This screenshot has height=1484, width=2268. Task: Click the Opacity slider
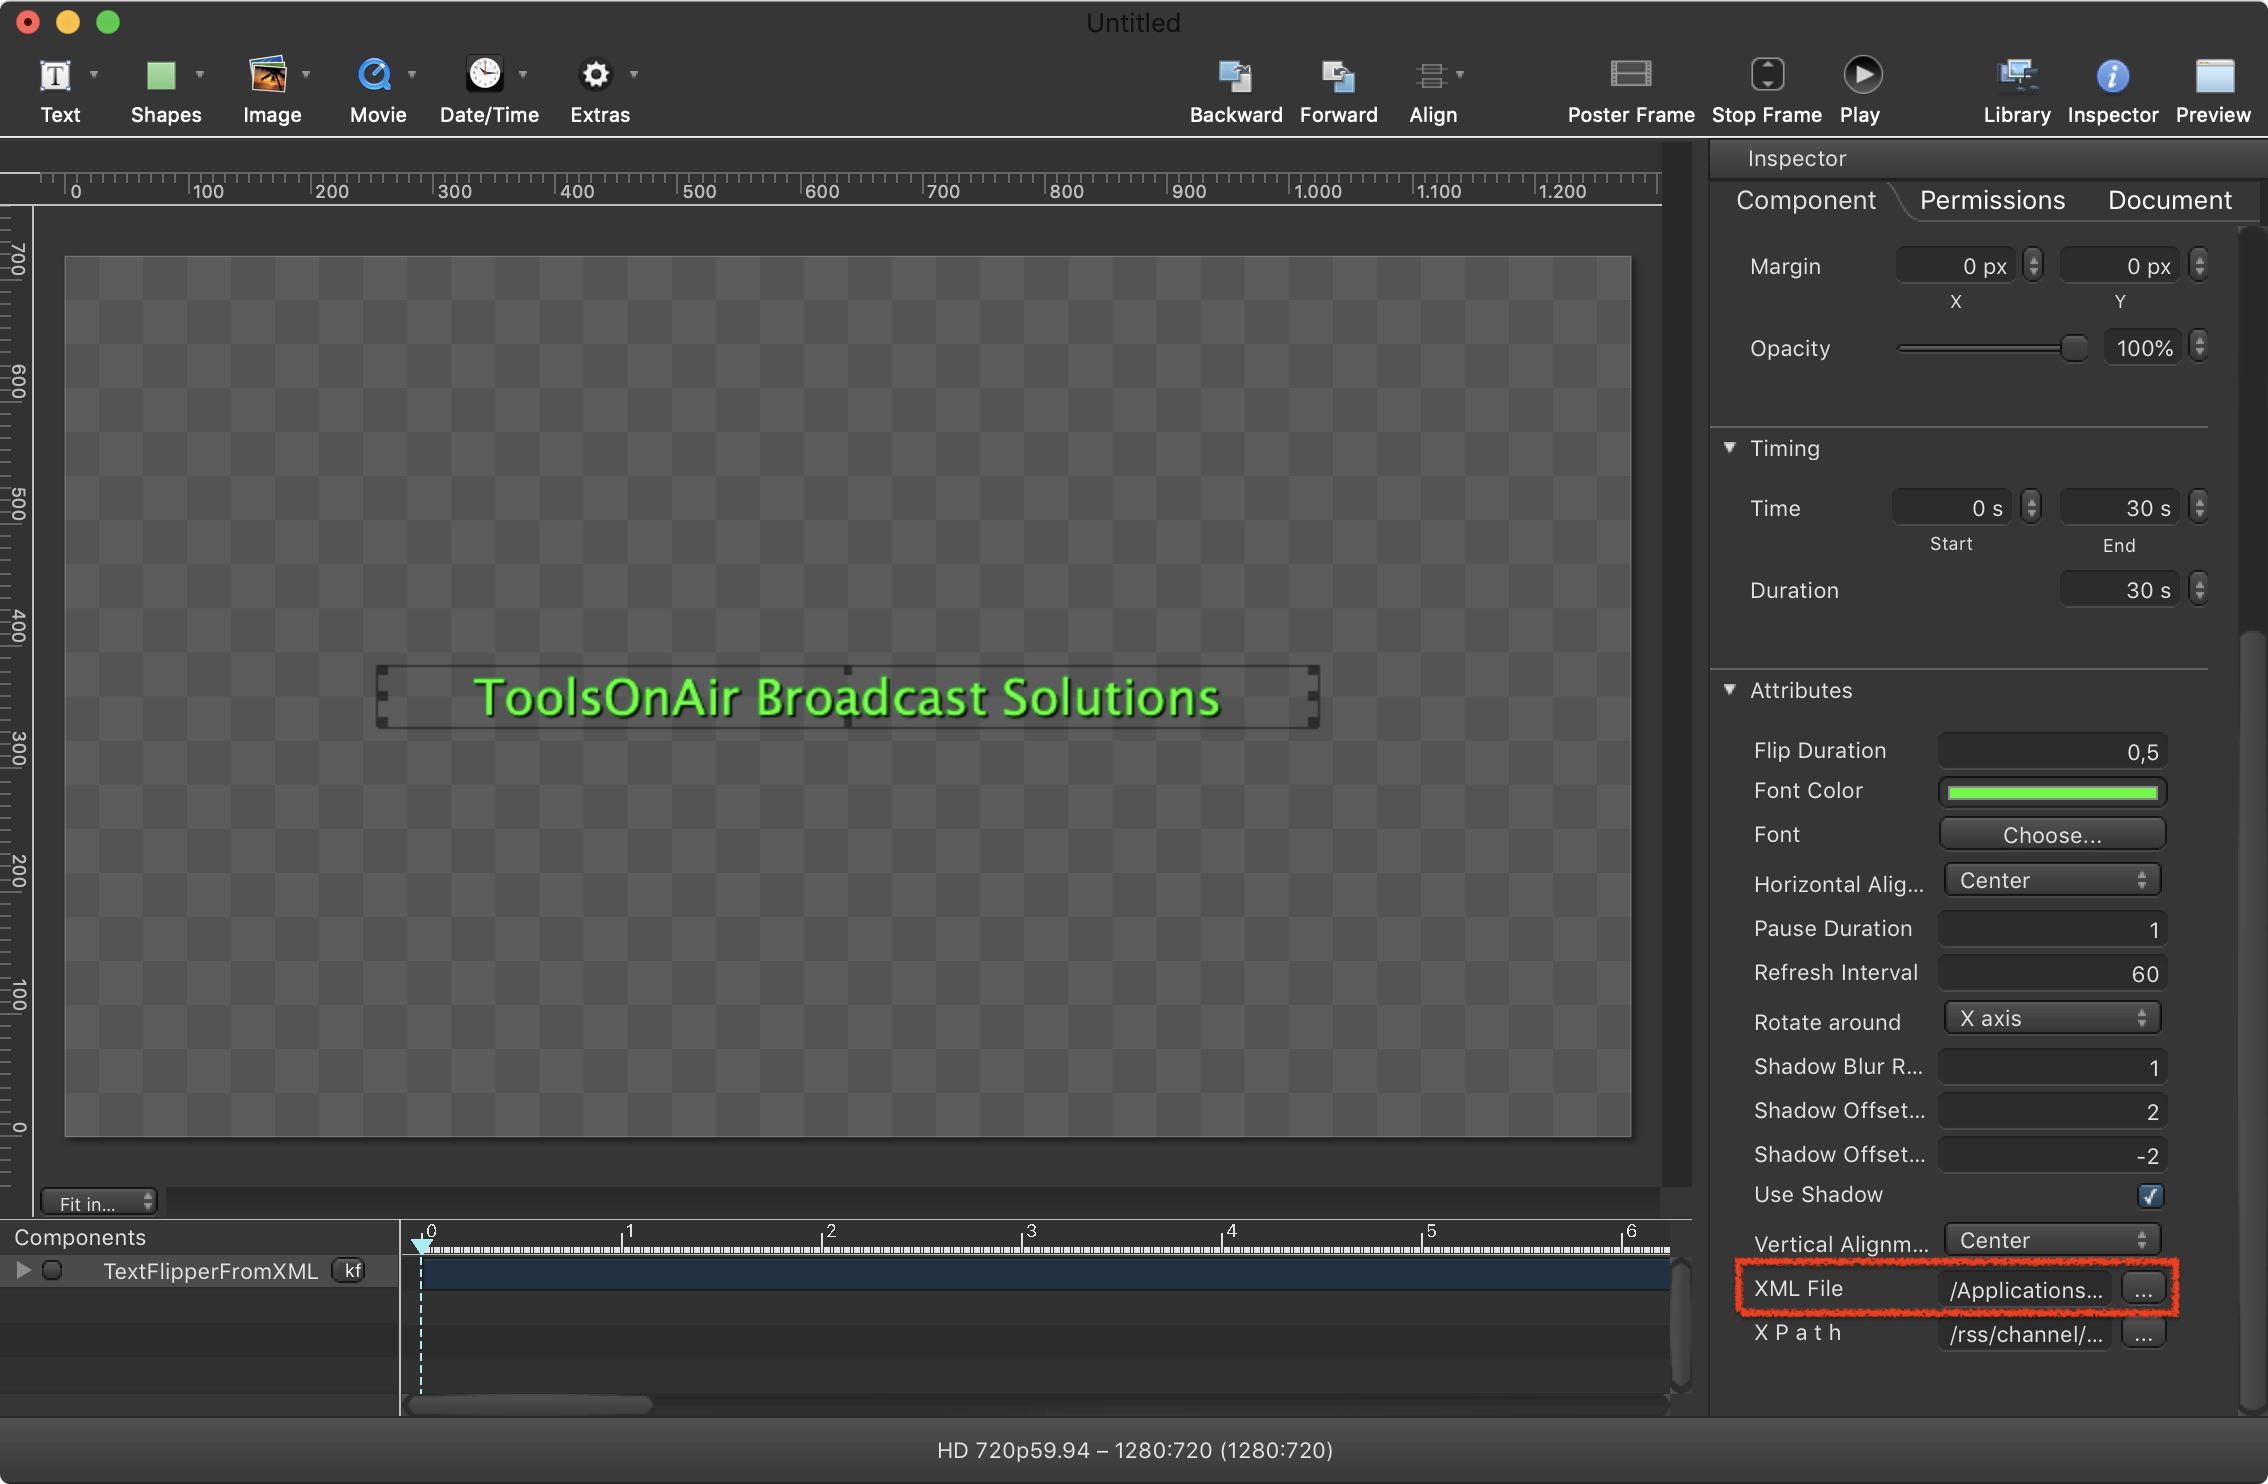pyautogui.click(x=1990, y=348)
